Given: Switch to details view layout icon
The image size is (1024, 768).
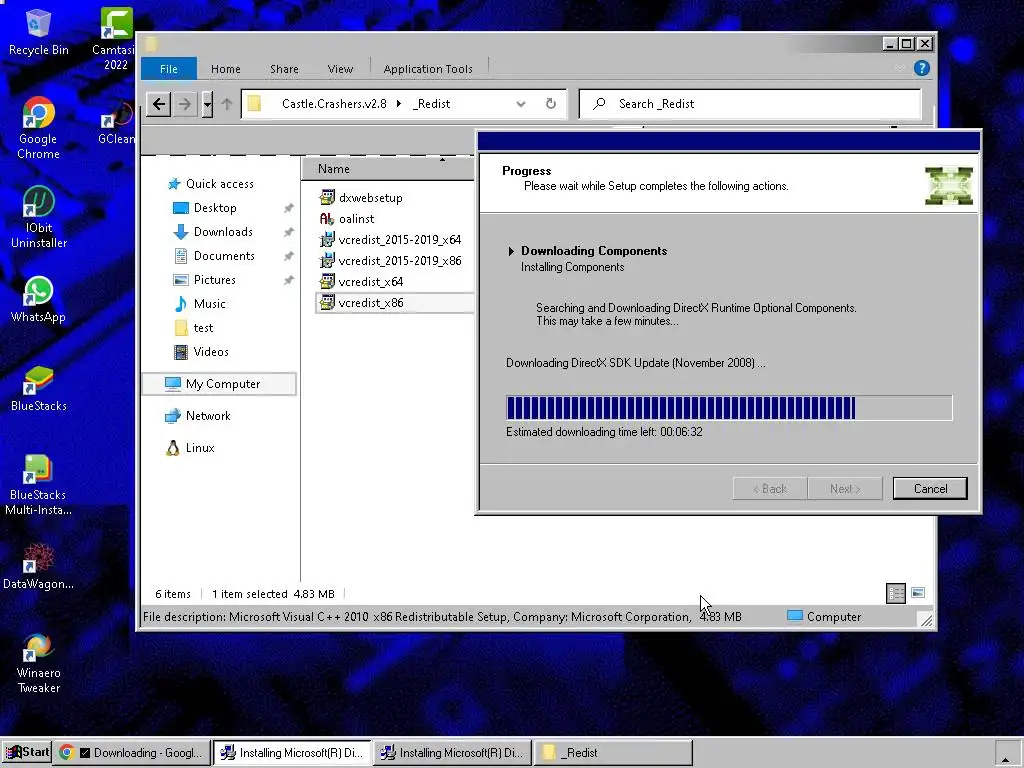Looking at the screenshot, I should click(895, 593).
